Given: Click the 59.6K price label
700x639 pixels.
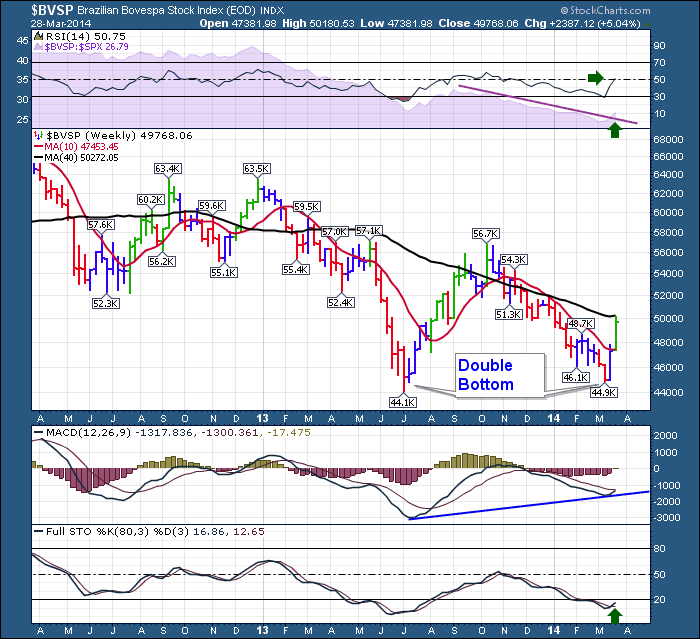Looking at the screenshot, I should tap(212, 206).
